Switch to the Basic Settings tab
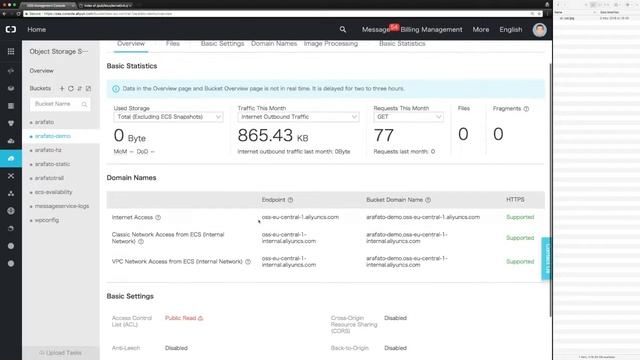Image resolution: width=640 pixels, height=360 pixels. tap(222, 44)
